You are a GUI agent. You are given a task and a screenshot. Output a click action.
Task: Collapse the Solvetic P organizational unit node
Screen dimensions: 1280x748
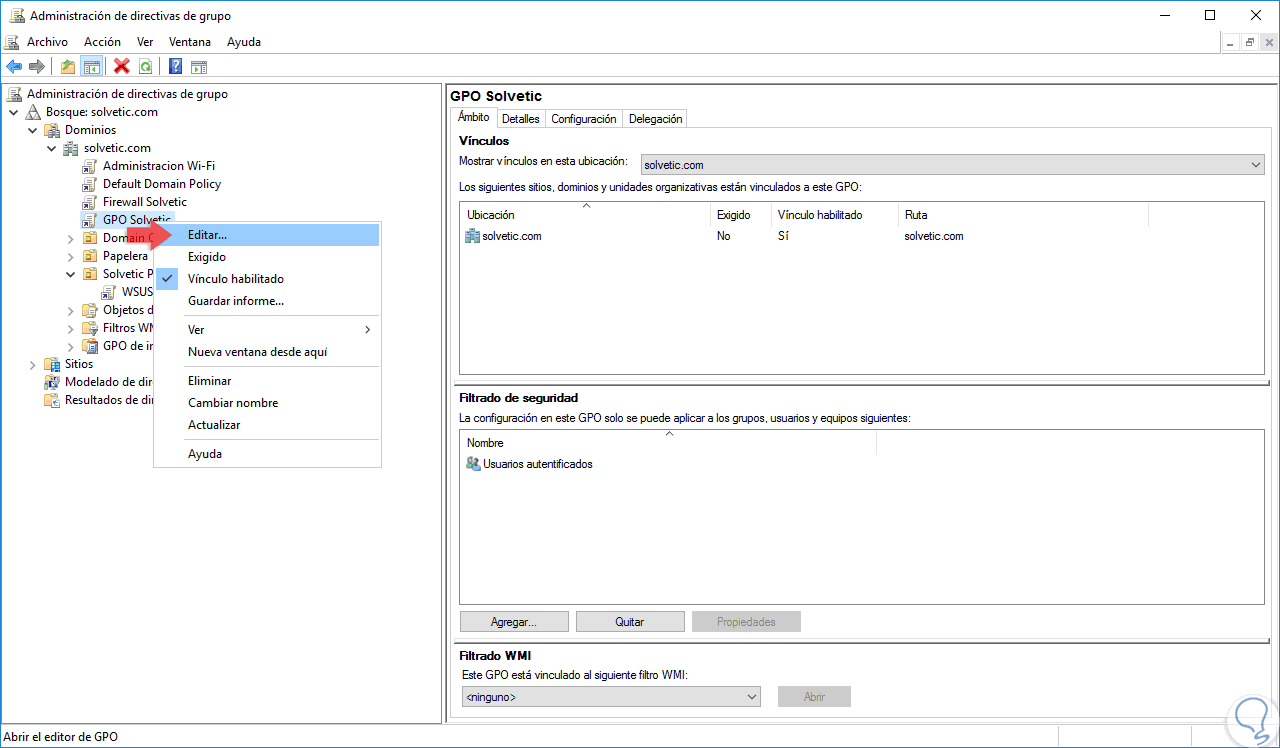click(x=71, y=274)
